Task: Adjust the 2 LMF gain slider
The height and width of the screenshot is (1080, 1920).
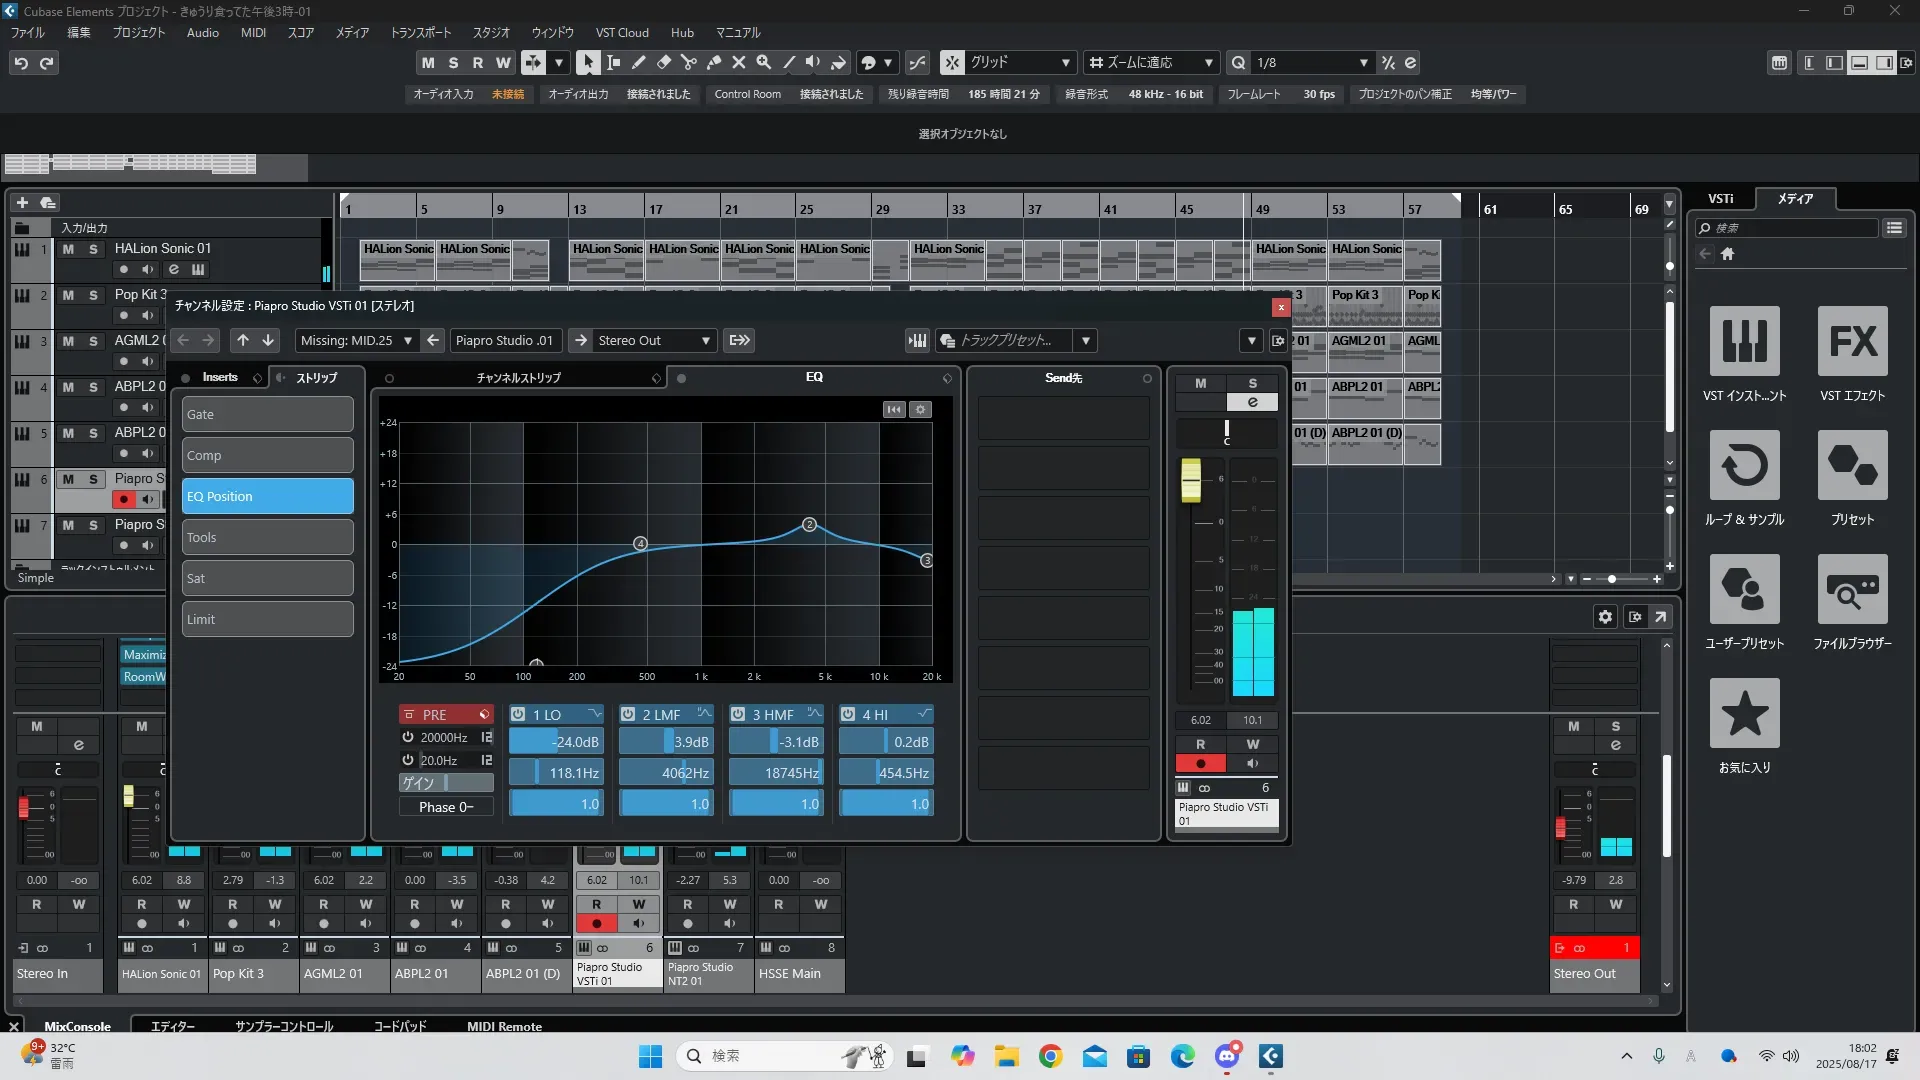Action: 666,742
